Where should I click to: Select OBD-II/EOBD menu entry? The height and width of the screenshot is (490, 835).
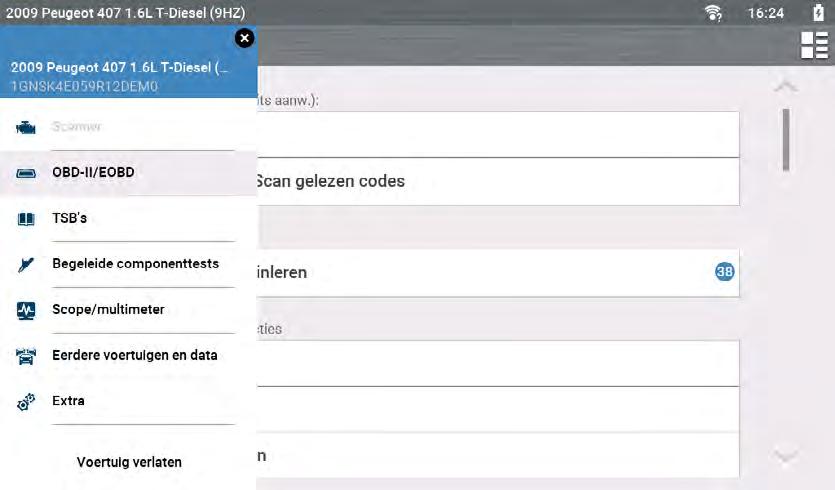[x=128, y=173]
